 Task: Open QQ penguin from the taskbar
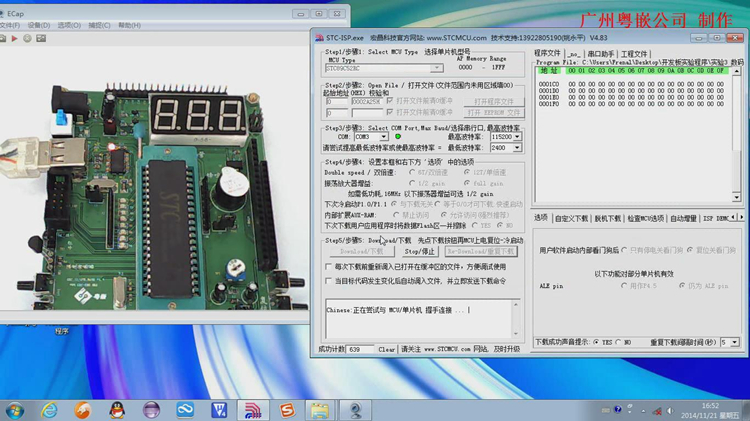(117, 410)
